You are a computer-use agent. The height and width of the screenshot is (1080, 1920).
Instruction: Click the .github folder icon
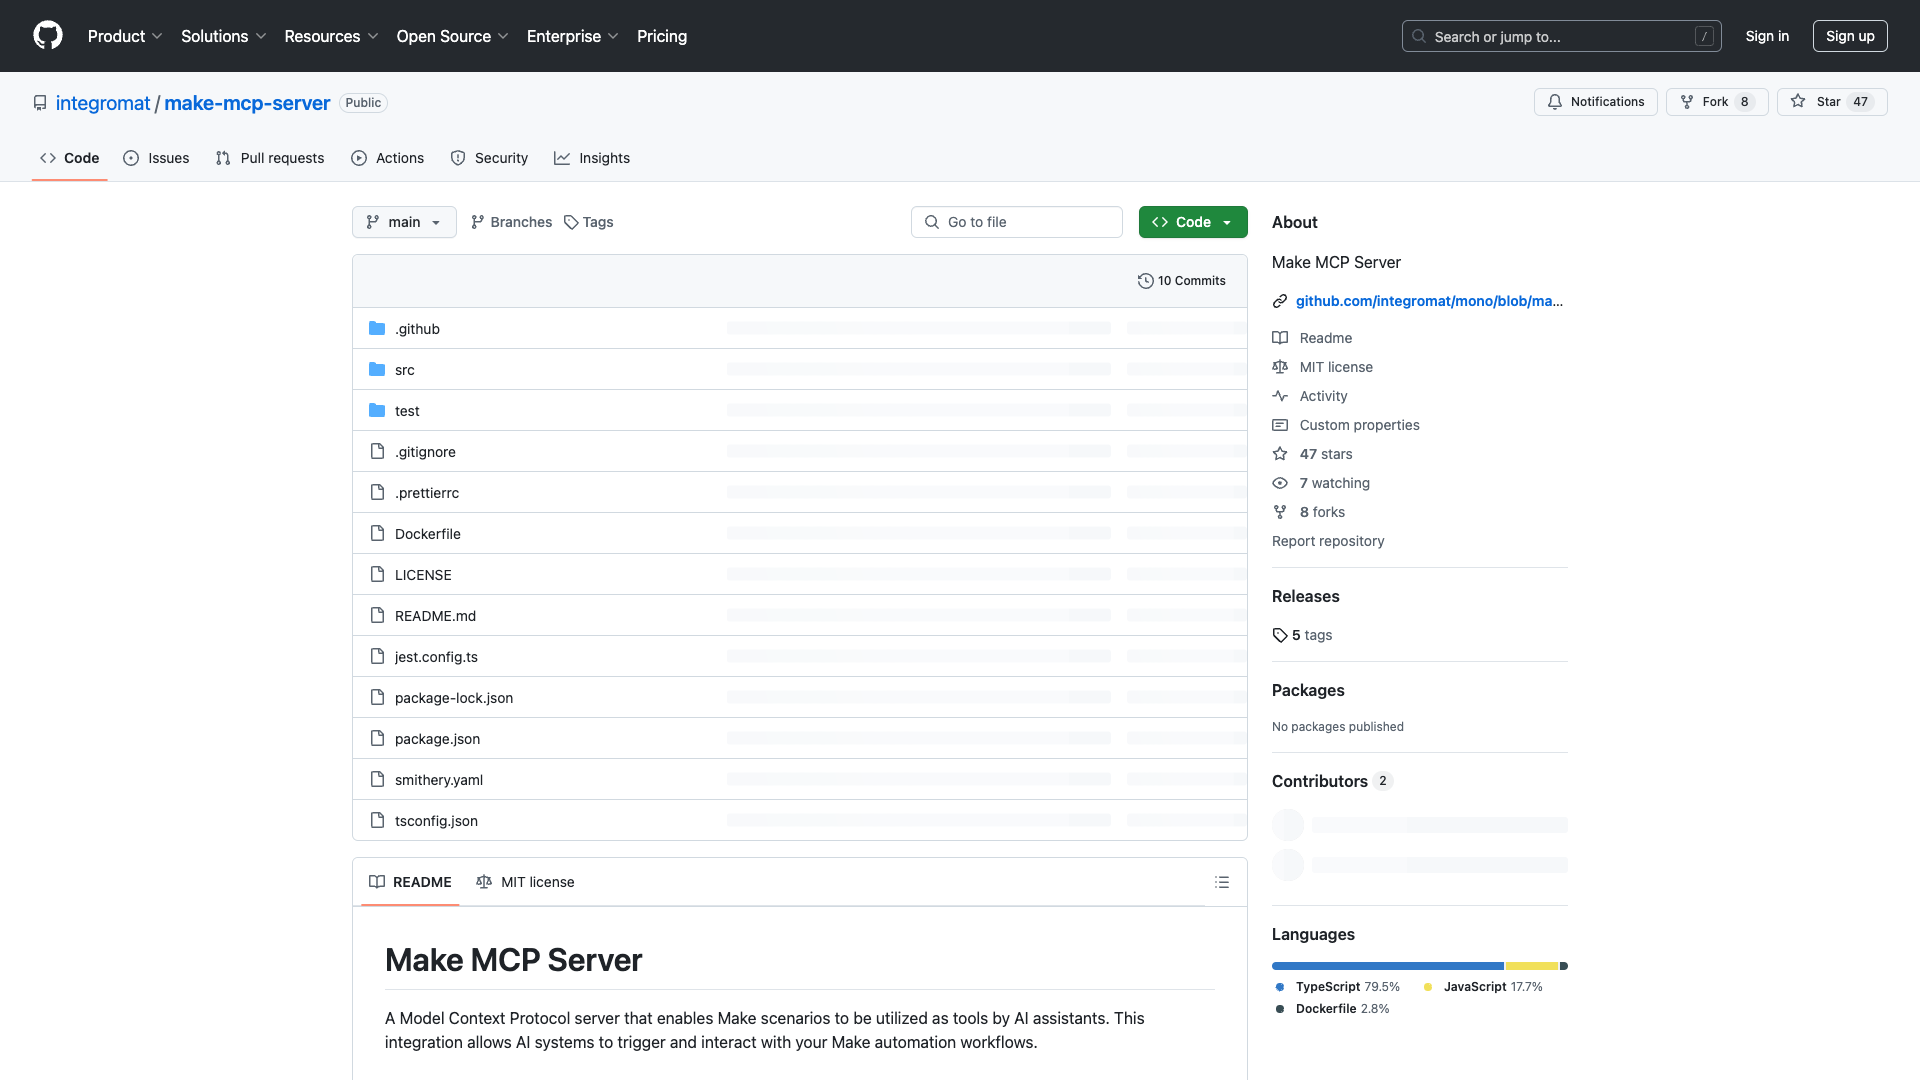click(377, 328)
